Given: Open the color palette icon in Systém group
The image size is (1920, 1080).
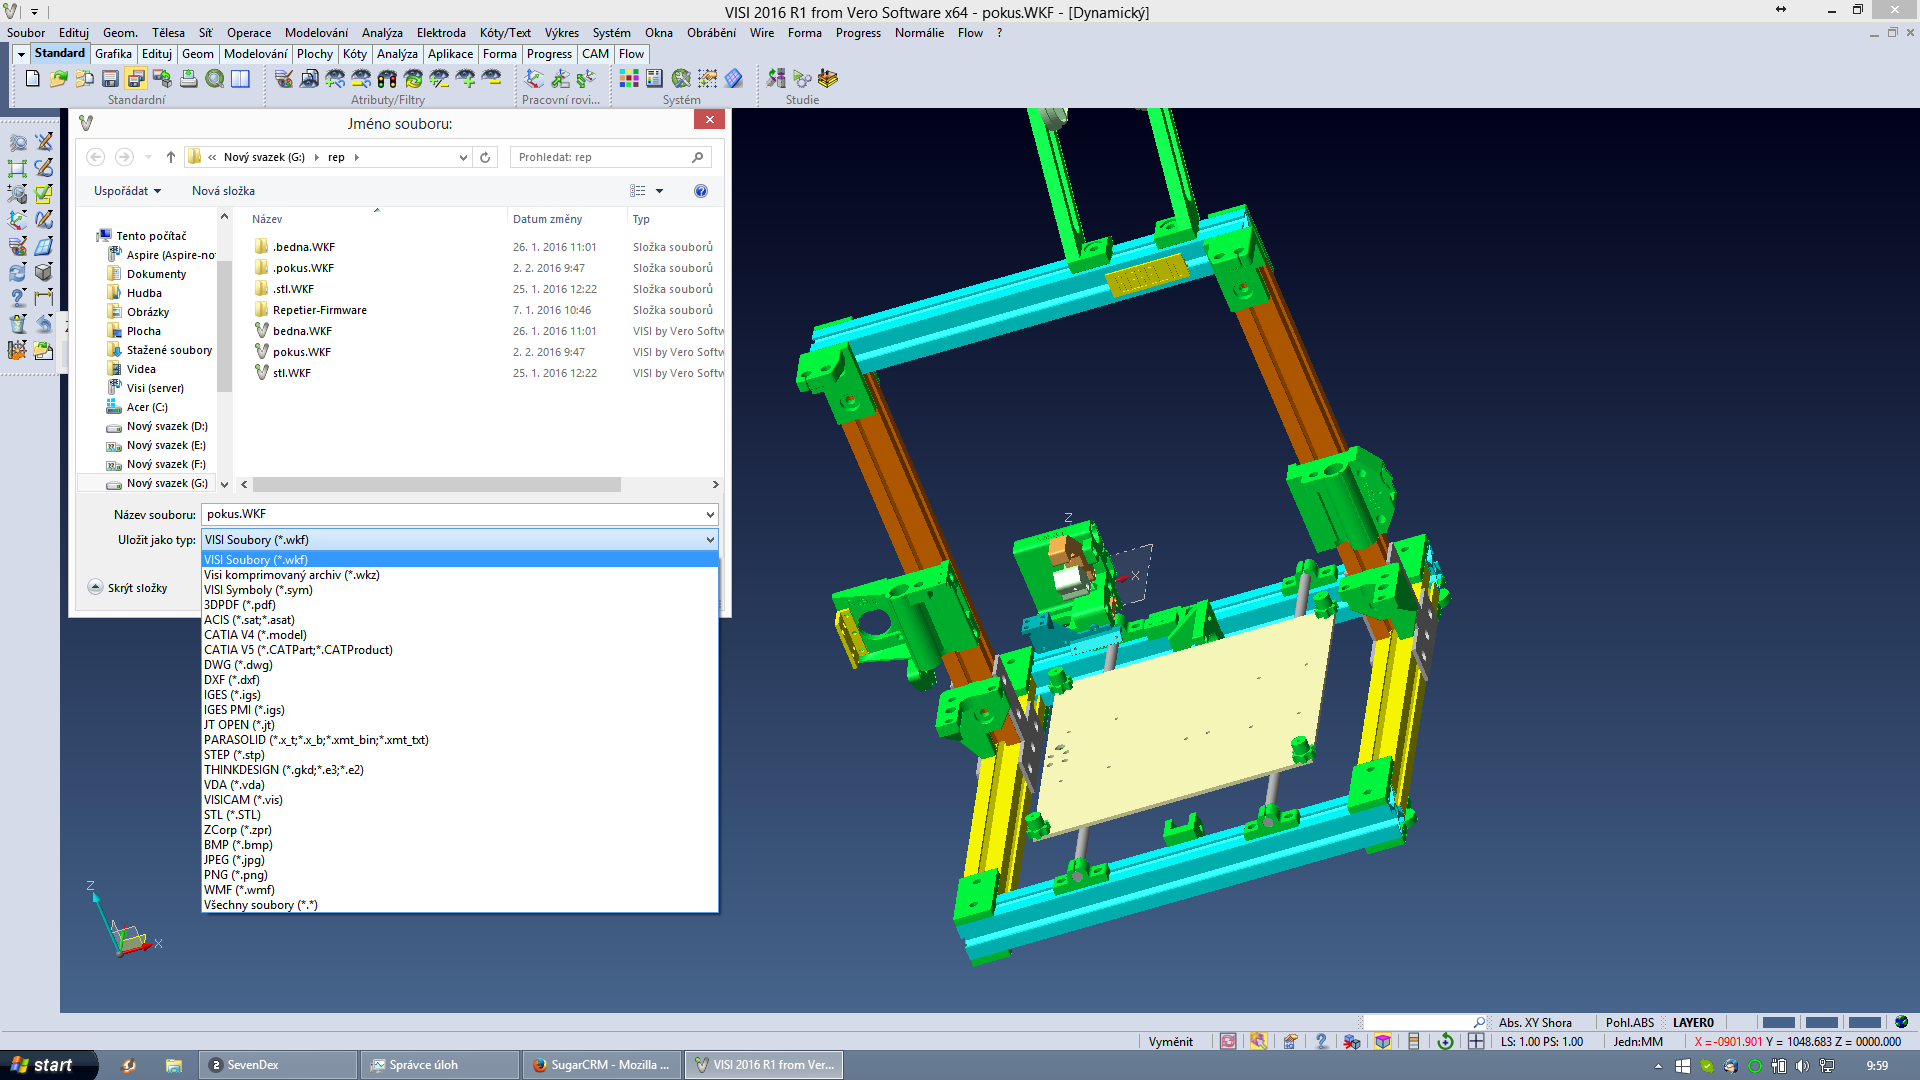Looking at the screenshot, I should point(629,78).
